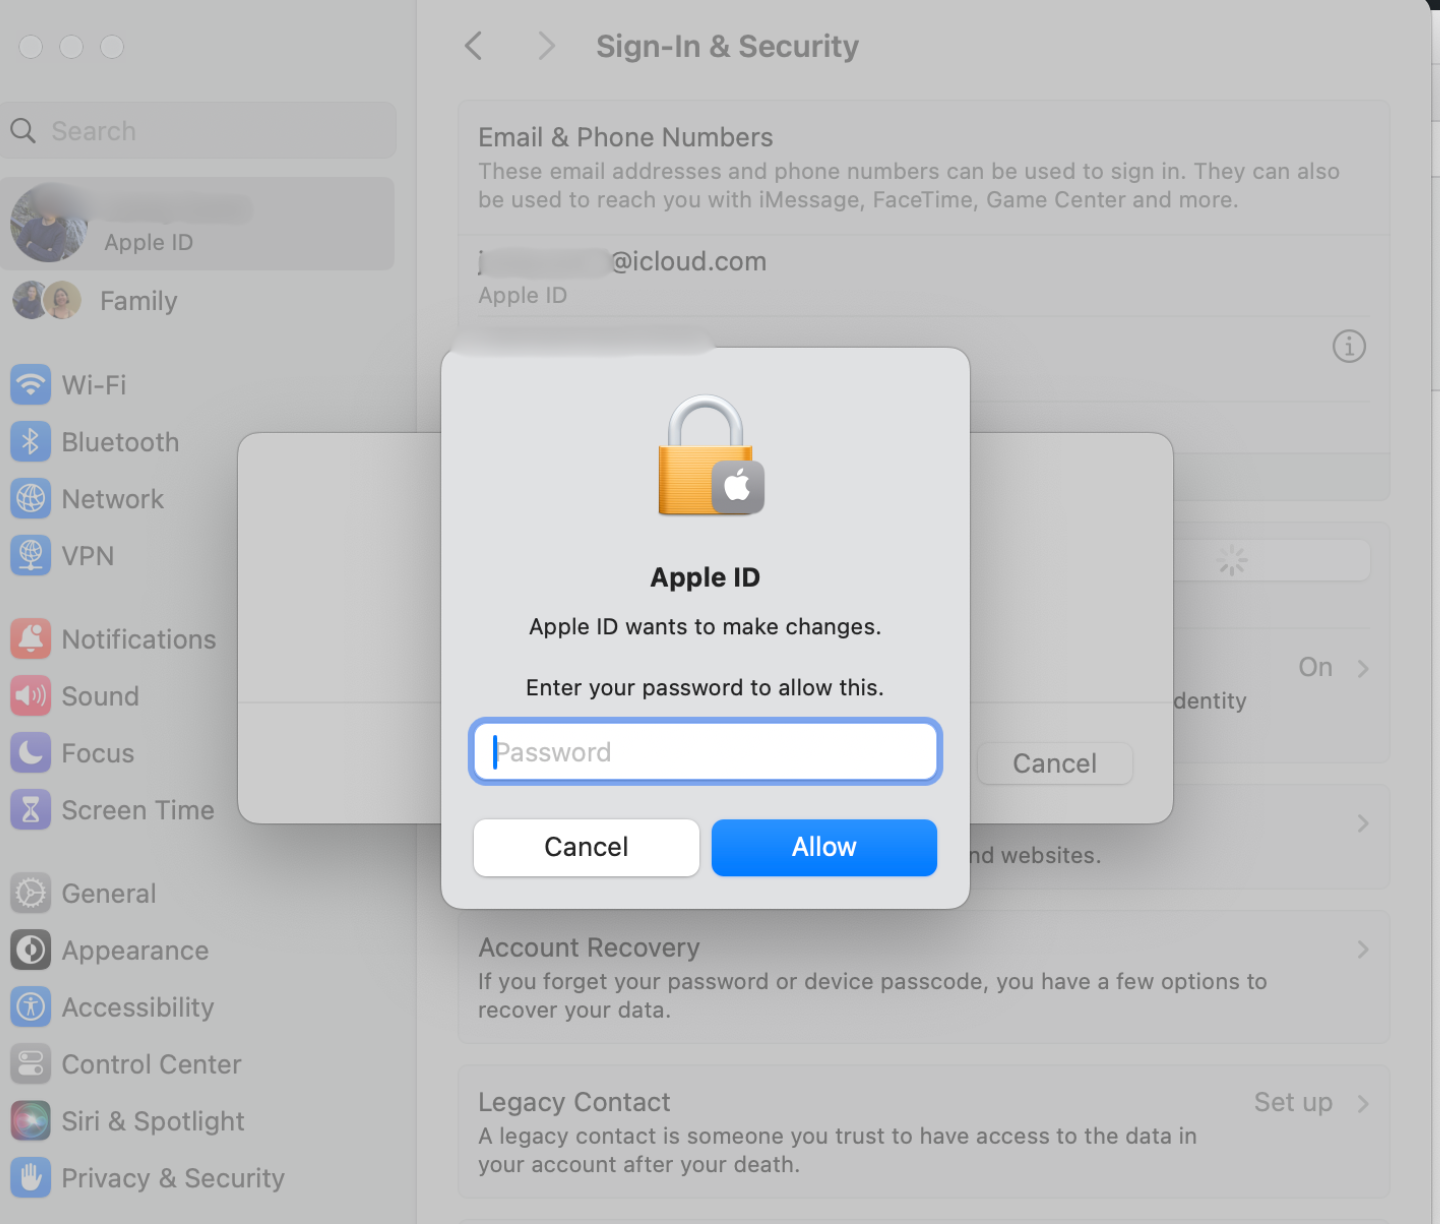The height and width of the screenshot is (1224, 1440).
Task: Click the Control Center icon
Action: (x=31, y=1064)
